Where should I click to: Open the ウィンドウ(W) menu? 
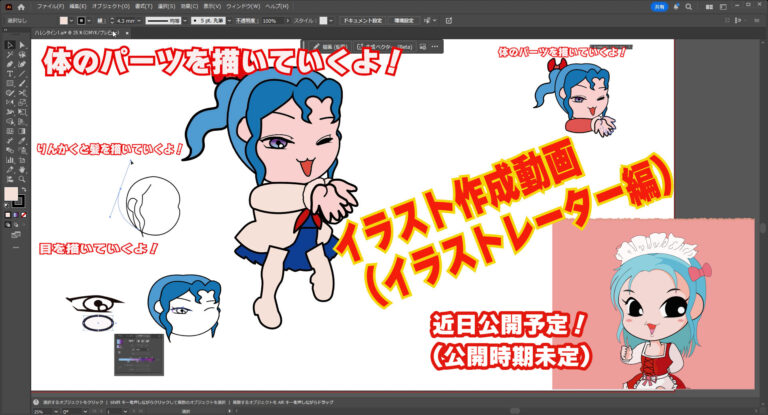[x=243, y=6]
